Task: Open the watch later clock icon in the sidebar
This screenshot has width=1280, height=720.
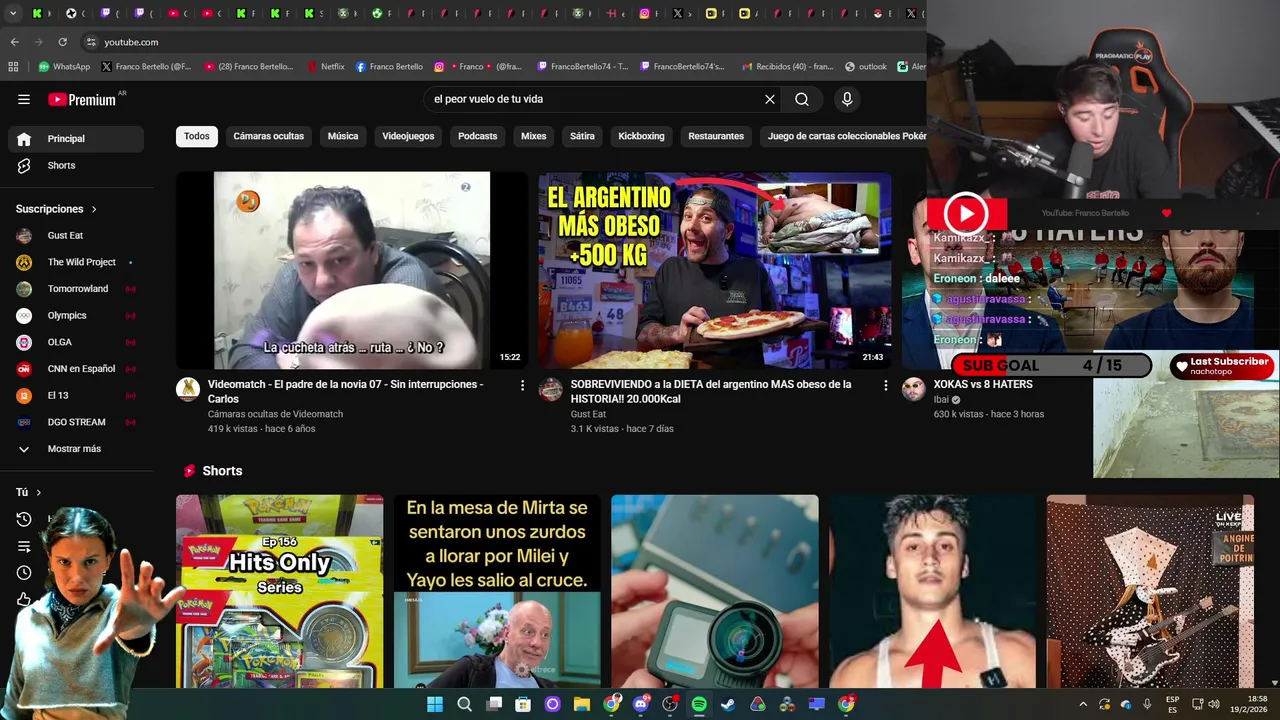Action: coord(24,573)
